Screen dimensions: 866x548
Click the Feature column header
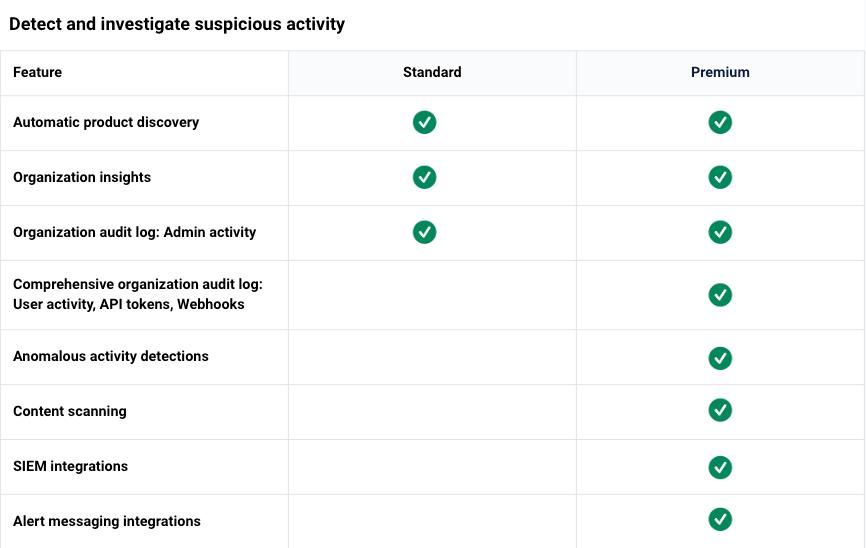[x=38, y=72]
